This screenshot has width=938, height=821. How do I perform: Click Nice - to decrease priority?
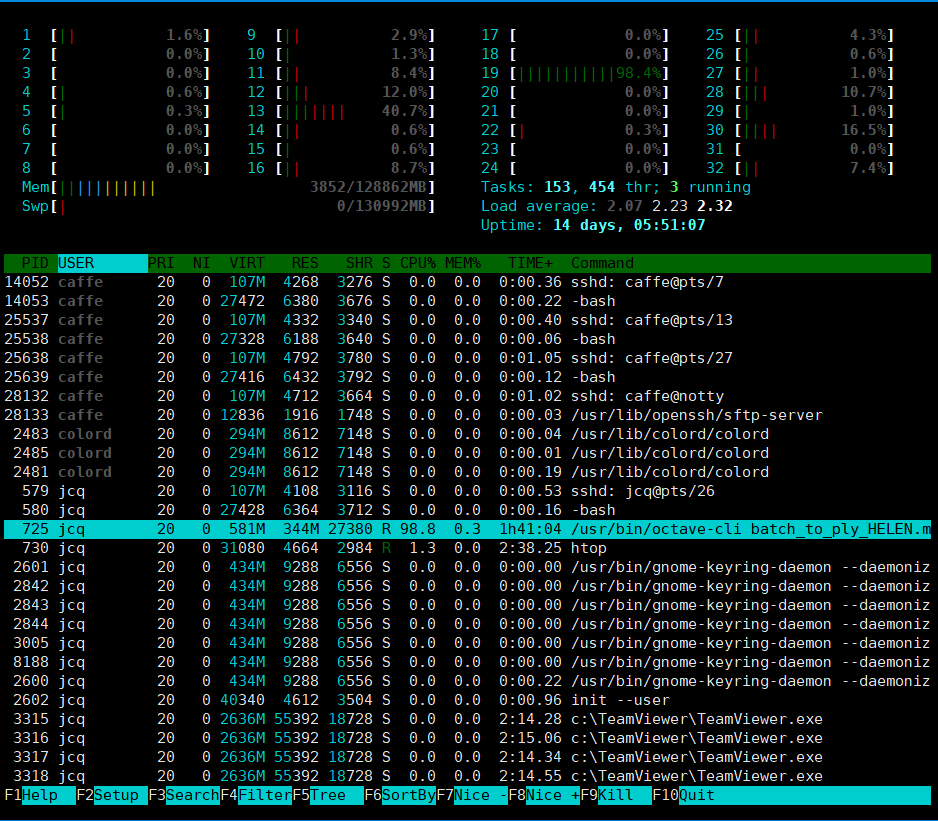point(481,795)
